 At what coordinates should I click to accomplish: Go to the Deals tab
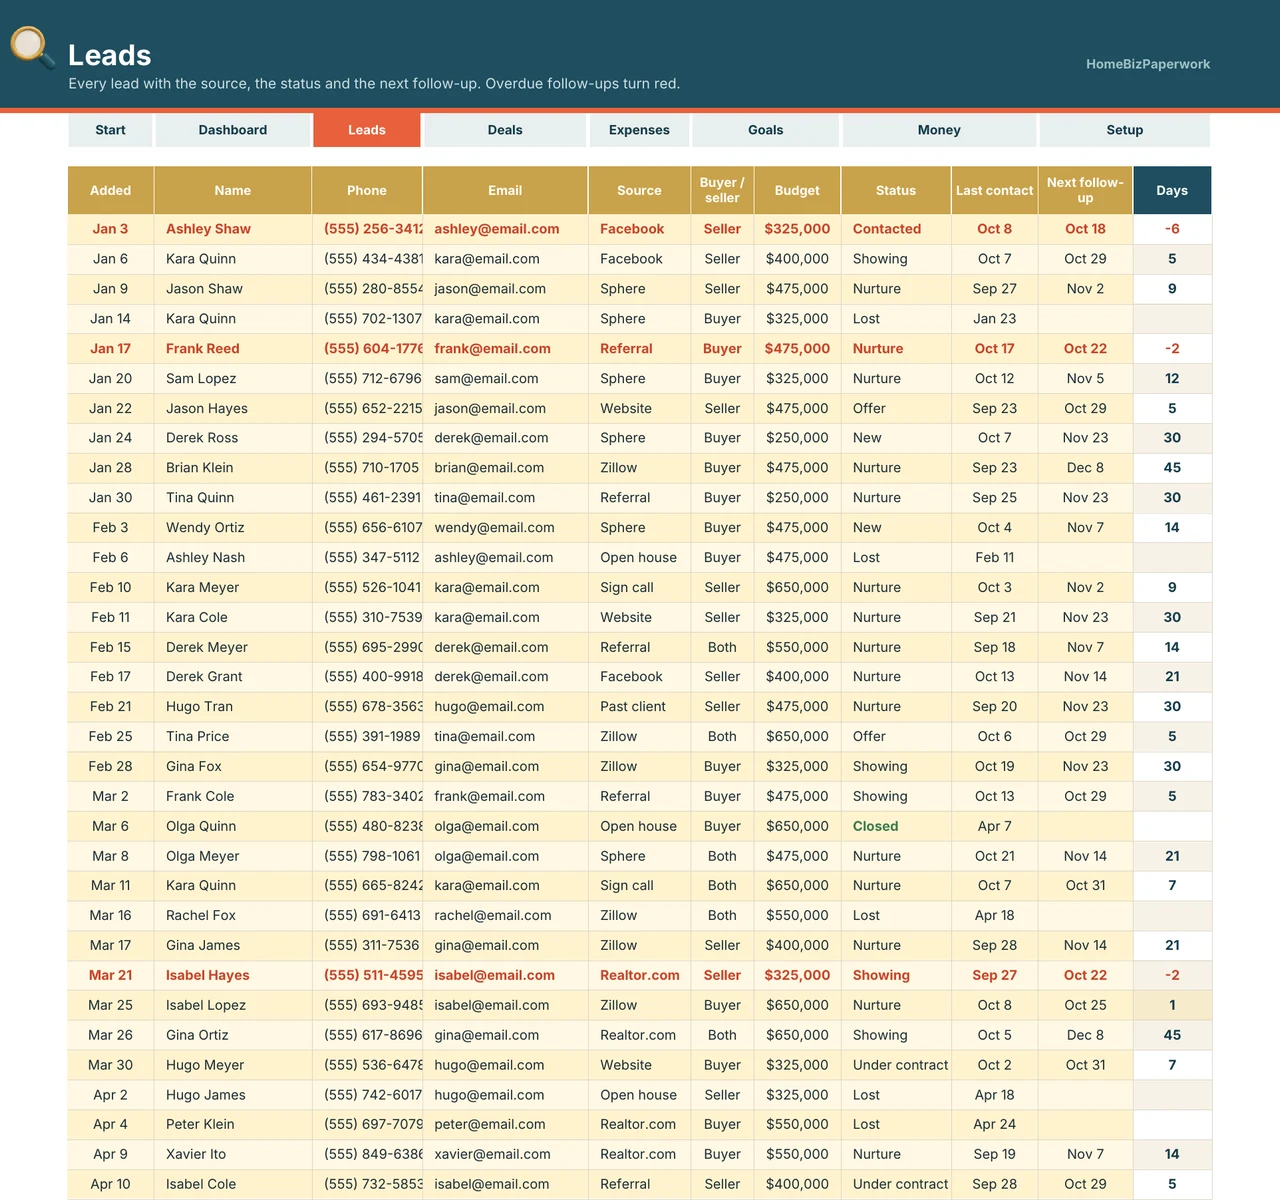pos(505,130)
